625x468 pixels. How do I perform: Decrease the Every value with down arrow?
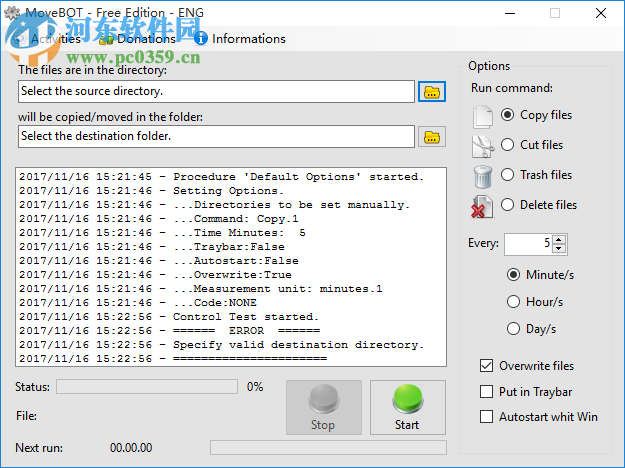[559, 248]
